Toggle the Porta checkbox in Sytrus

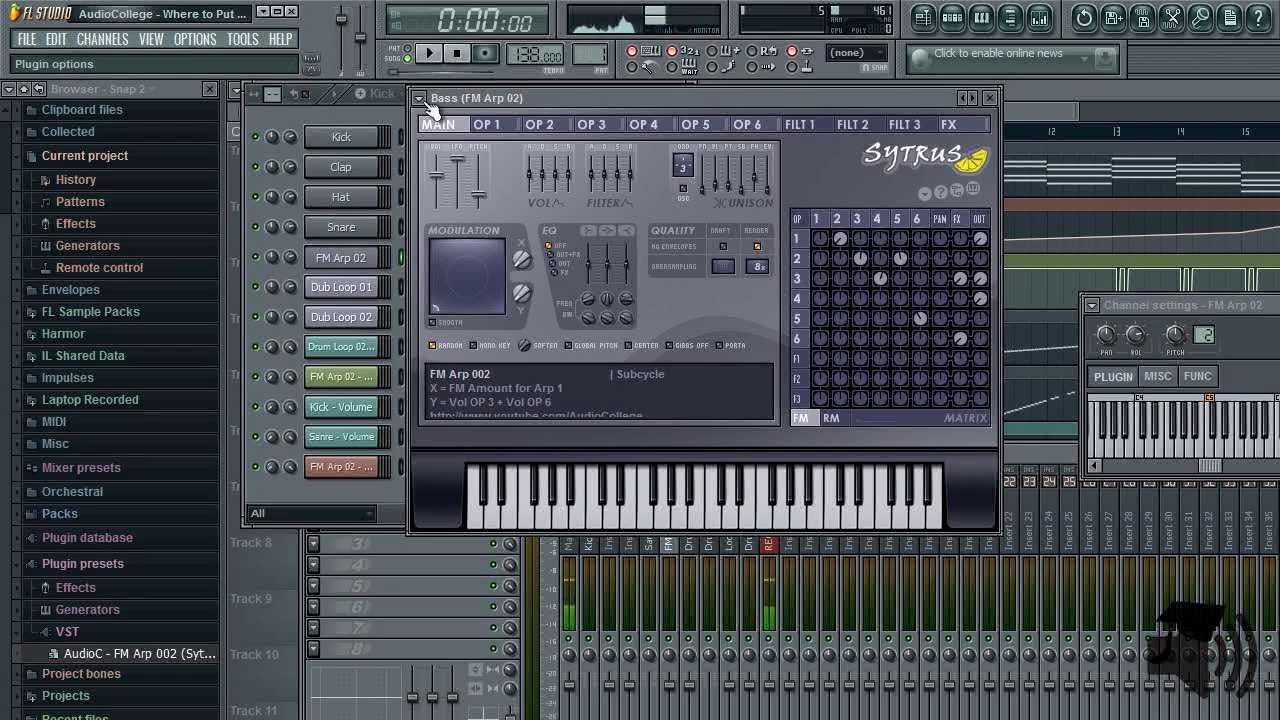pyautogui.click(x=718, y=345)
